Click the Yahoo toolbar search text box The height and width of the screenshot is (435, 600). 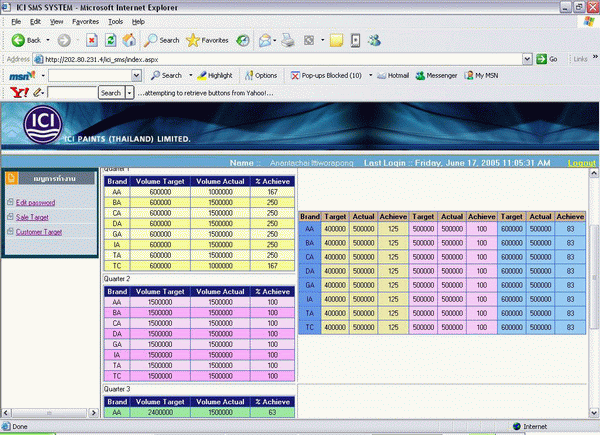click(72, 93)
